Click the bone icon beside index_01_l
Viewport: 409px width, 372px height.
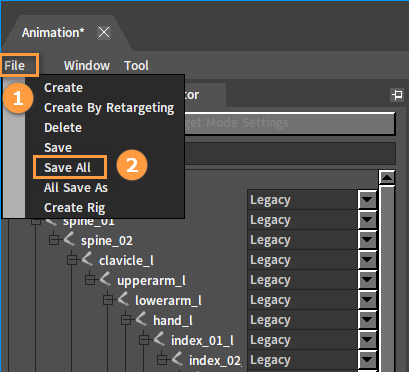pos(159,339)
